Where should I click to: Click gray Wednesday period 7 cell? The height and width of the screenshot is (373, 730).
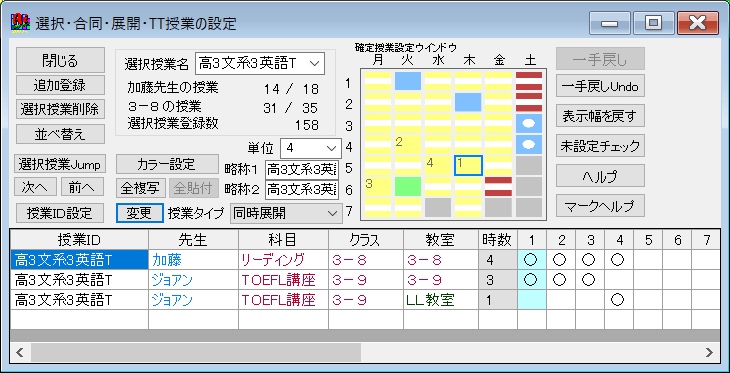(438, 207)
